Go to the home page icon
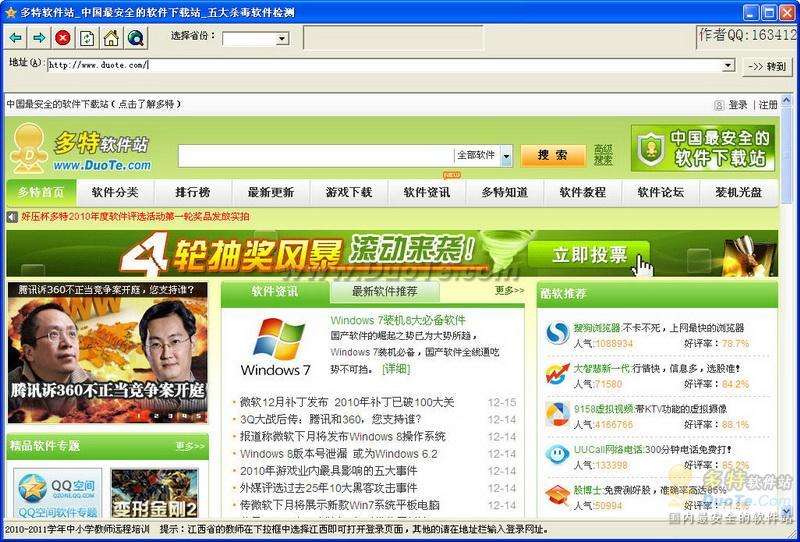Image resolution: width=800 pixels, height=542 pixels. click(x=111, y=38)
